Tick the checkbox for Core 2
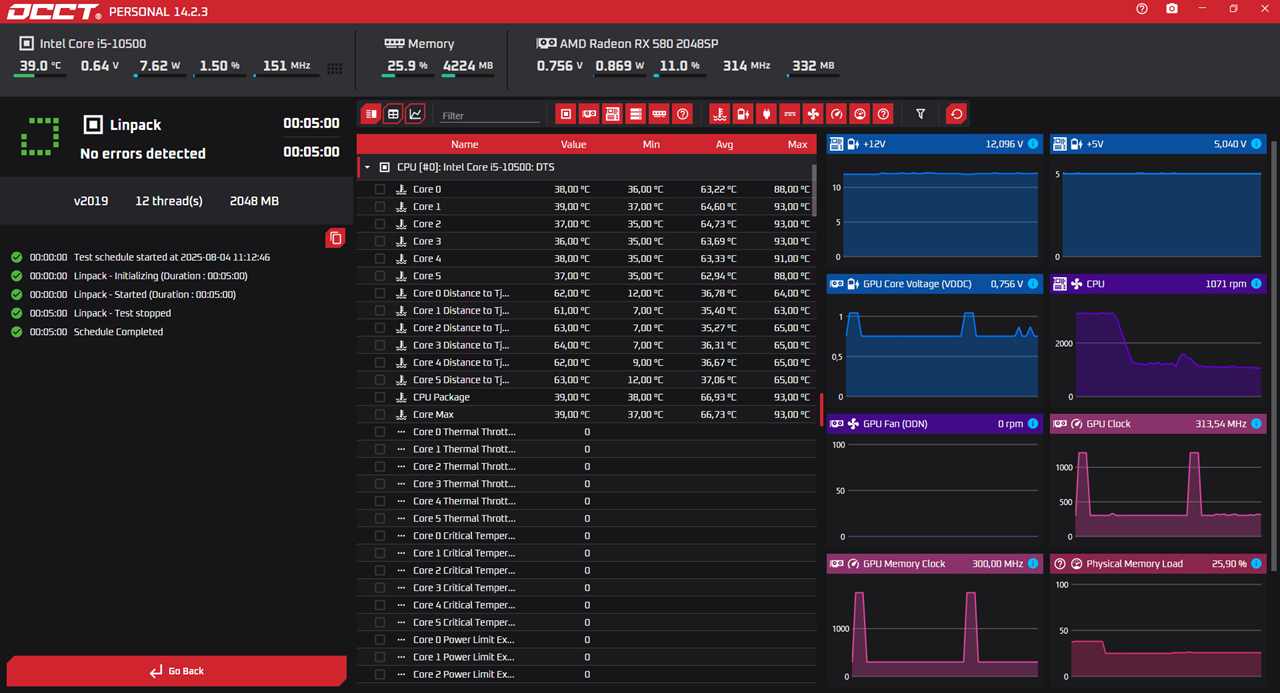The width and height of the screenshot is (1280, 693). tap(380, 224)
